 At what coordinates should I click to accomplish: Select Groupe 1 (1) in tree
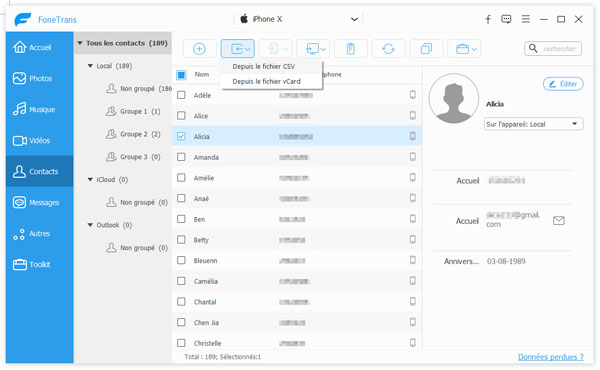[x=133, y=111]
